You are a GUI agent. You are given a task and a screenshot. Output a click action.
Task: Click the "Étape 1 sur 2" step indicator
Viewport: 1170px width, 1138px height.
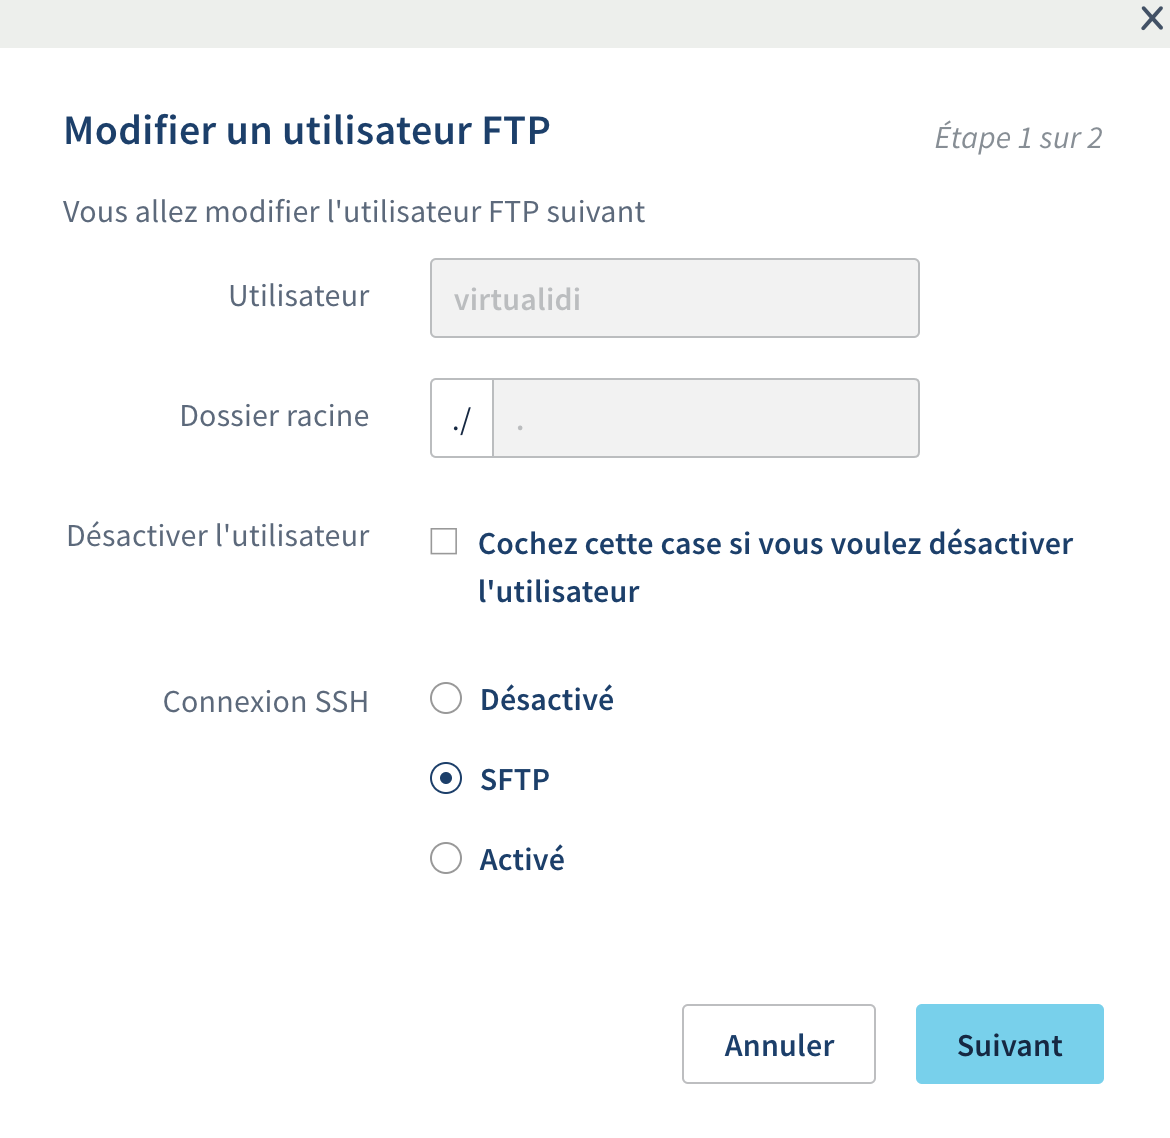tap(1018, 138)
